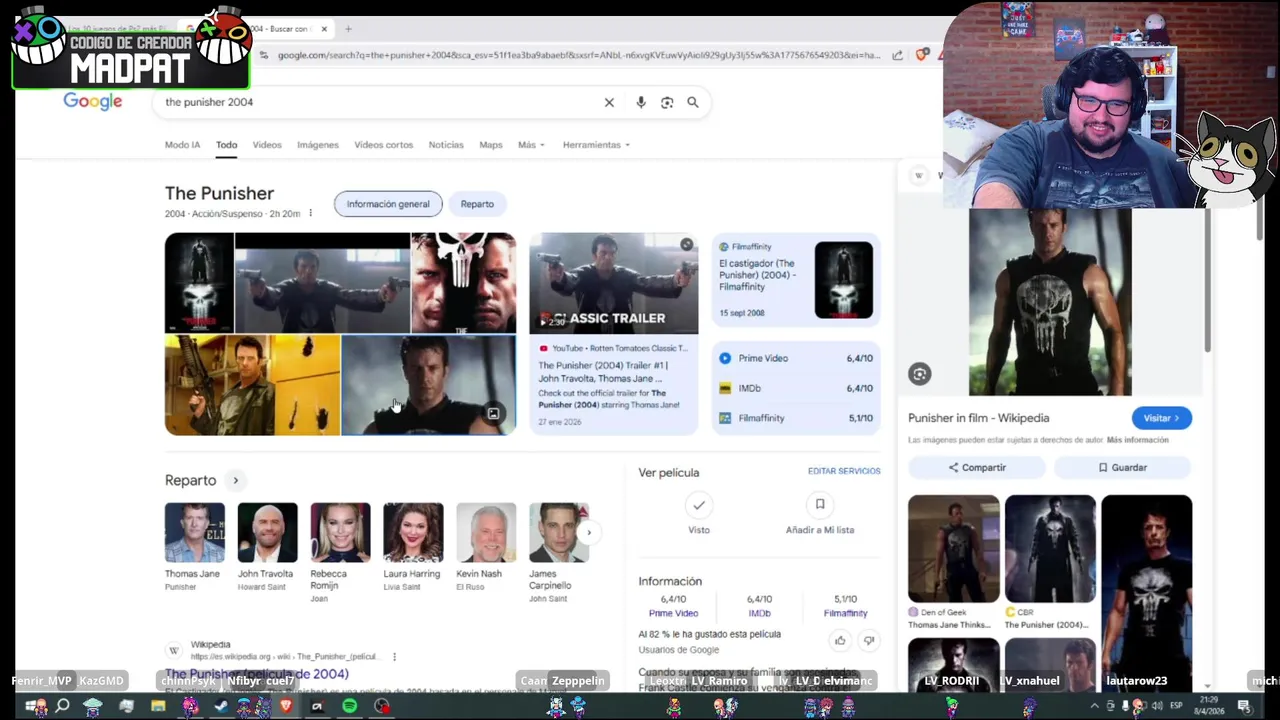Open three-dot menu next to Wikipedia result
1280x720 pixels.
pos(394,656)
